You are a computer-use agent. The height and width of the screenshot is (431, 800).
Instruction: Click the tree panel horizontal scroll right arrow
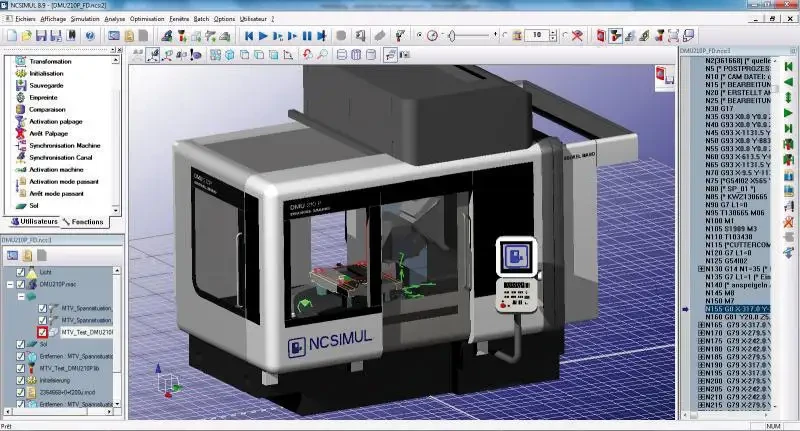pos(110,411)
